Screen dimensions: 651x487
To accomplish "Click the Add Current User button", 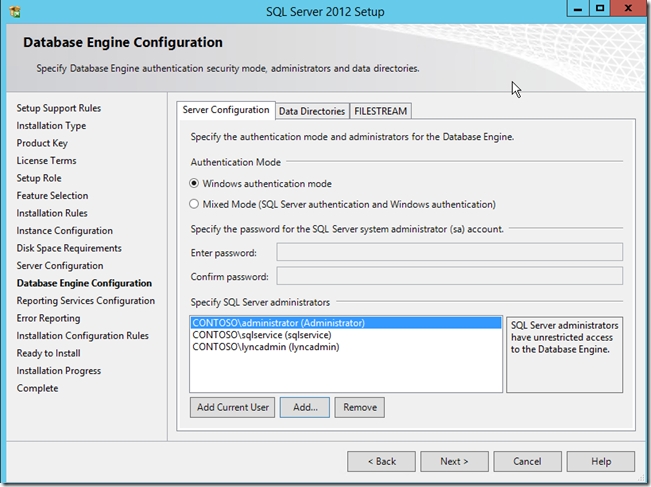I will click(x=232, y=407).
